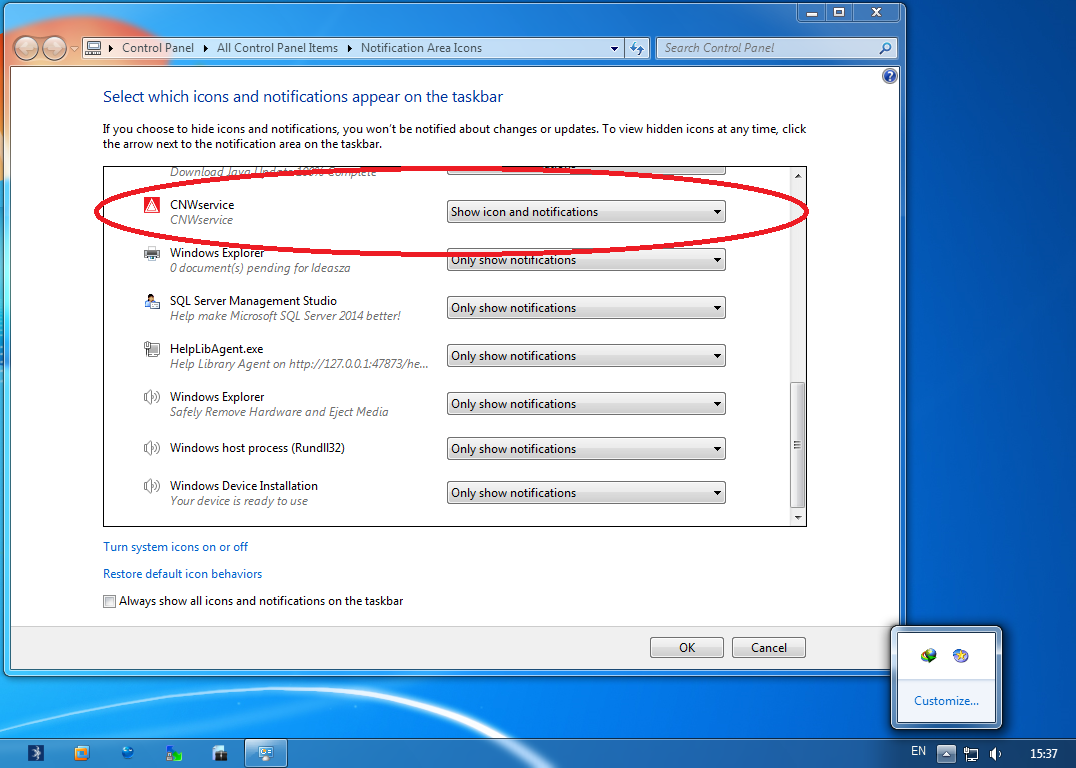Expand arrow after All Control Panel Items
The image size is (1076, 768).
349,48
